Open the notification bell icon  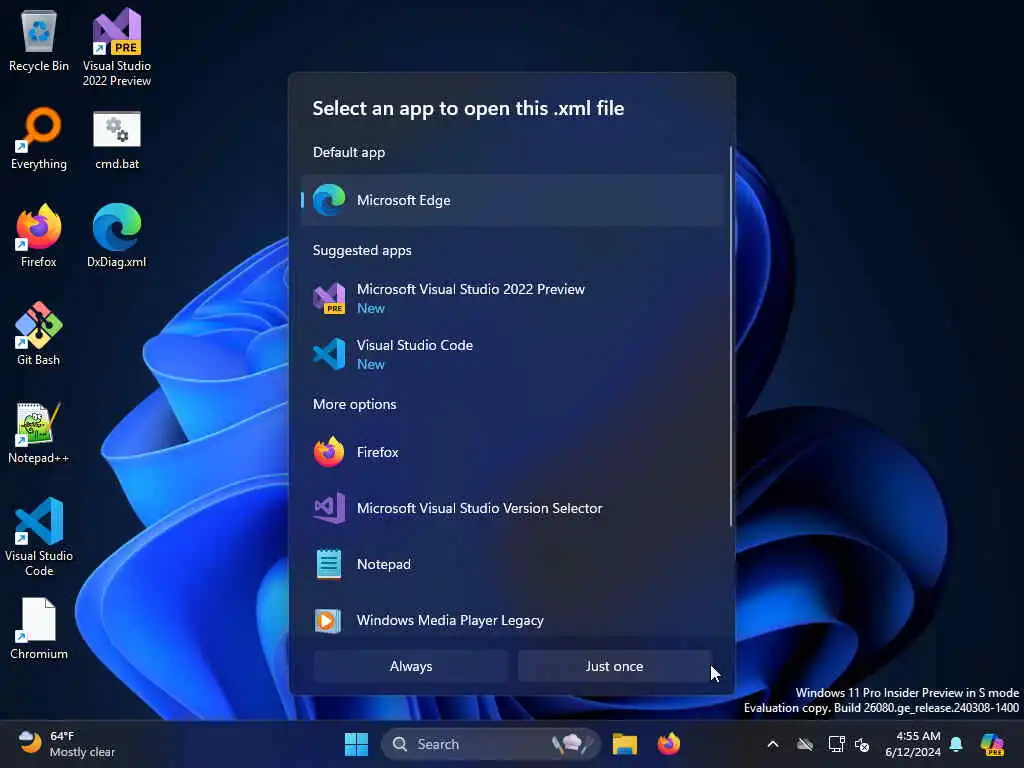(956, 744)
